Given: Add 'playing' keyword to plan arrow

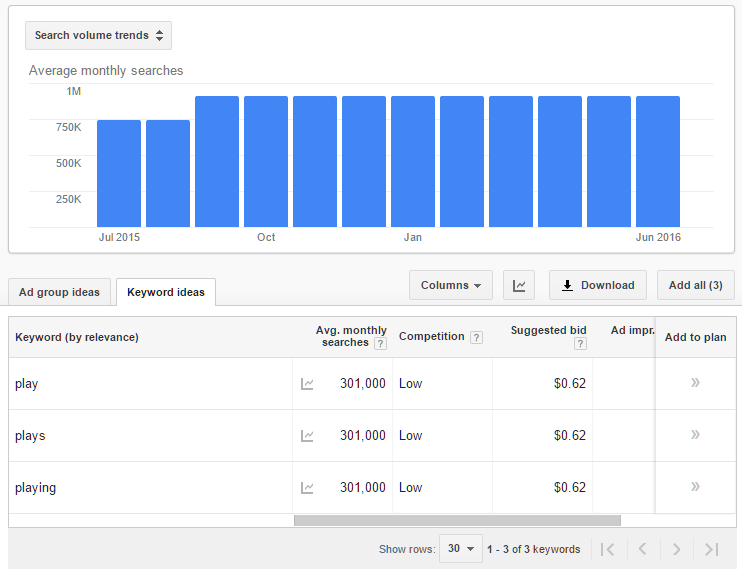Looking at the screenshot, I should (695, 487).
